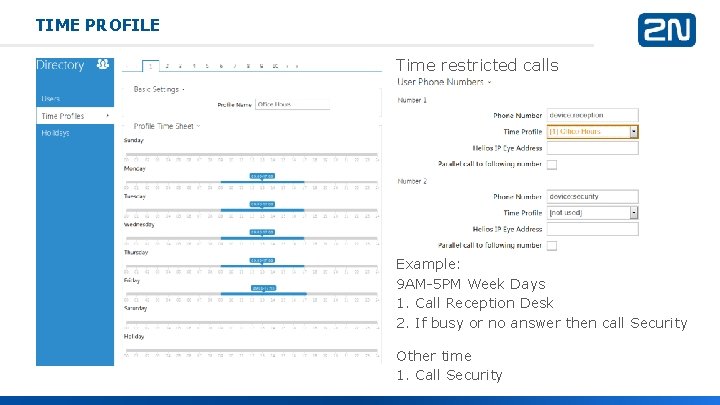Open Number 2 Time Profile dropdown

point(592,213)
